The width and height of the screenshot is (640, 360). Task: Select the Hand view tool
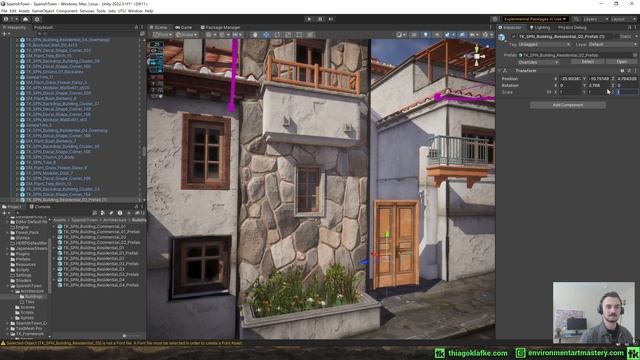point(255,35)
